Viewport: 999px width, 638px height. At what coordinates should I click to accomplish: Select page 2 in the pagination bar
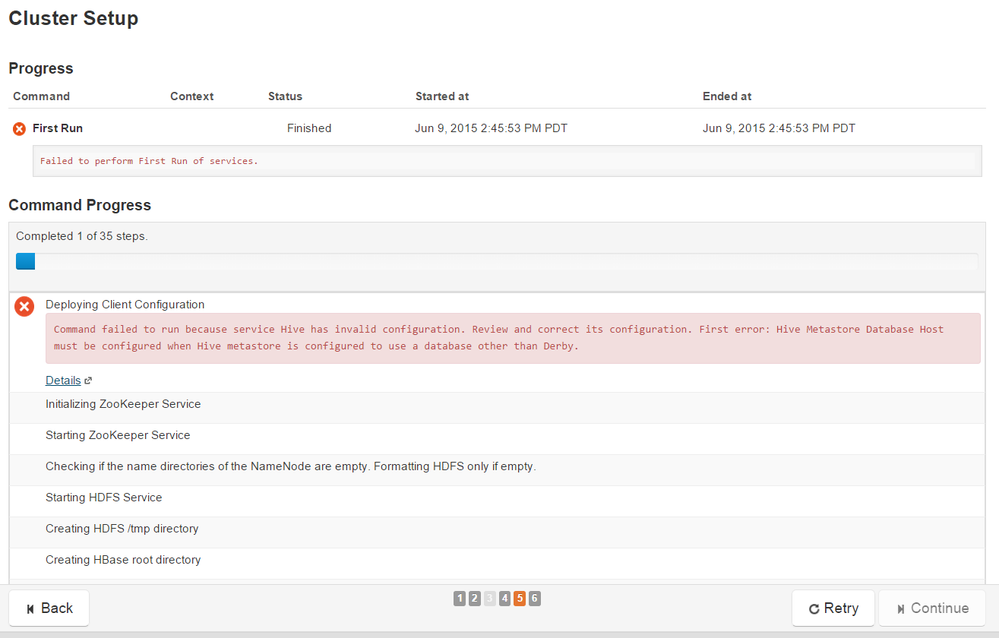pos(474,597)
